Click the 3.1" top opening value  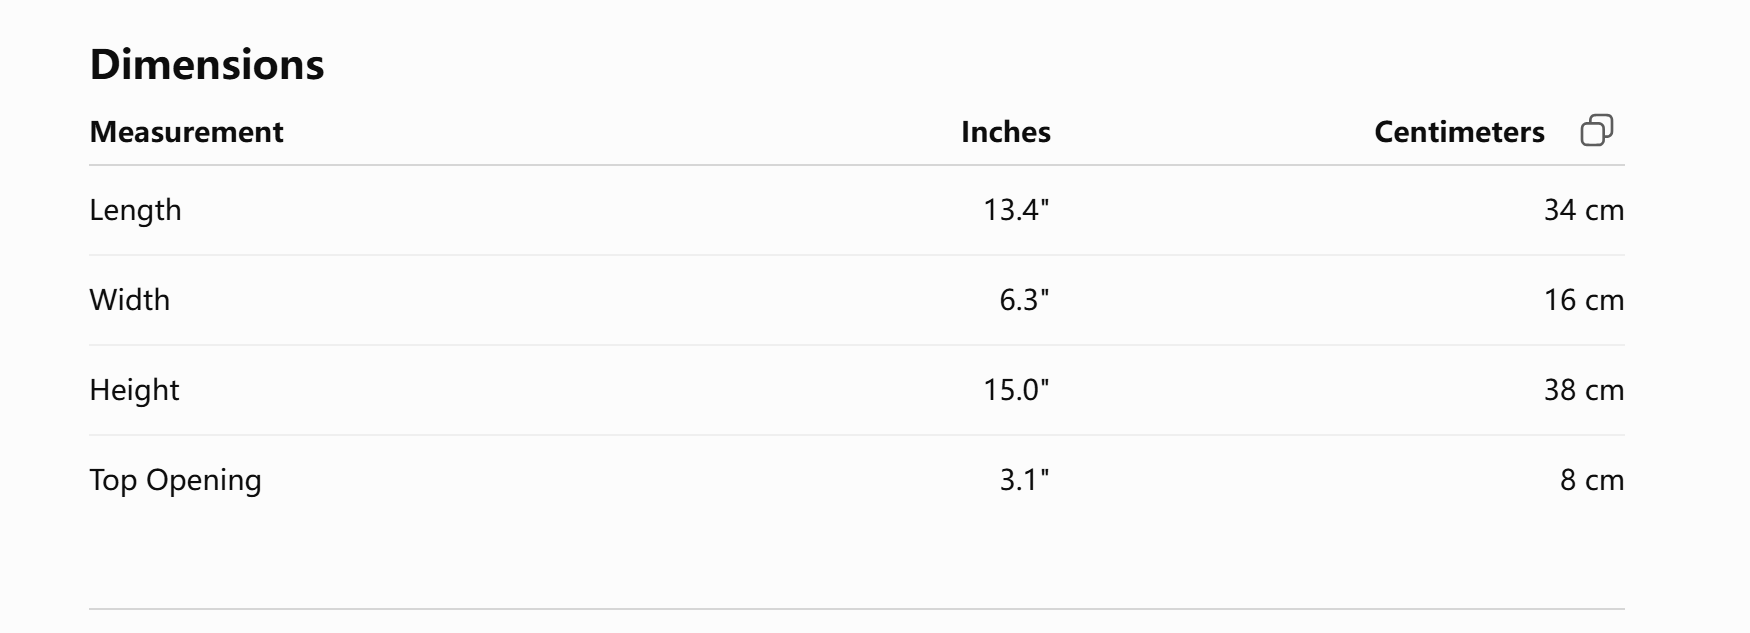[1024, 480]
